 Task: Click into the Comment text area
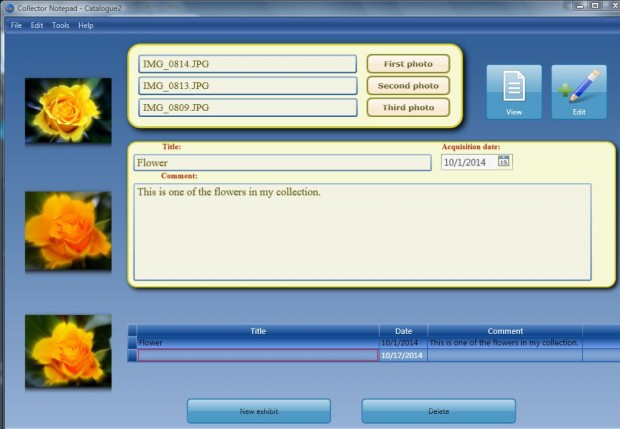tap(362, 232)
